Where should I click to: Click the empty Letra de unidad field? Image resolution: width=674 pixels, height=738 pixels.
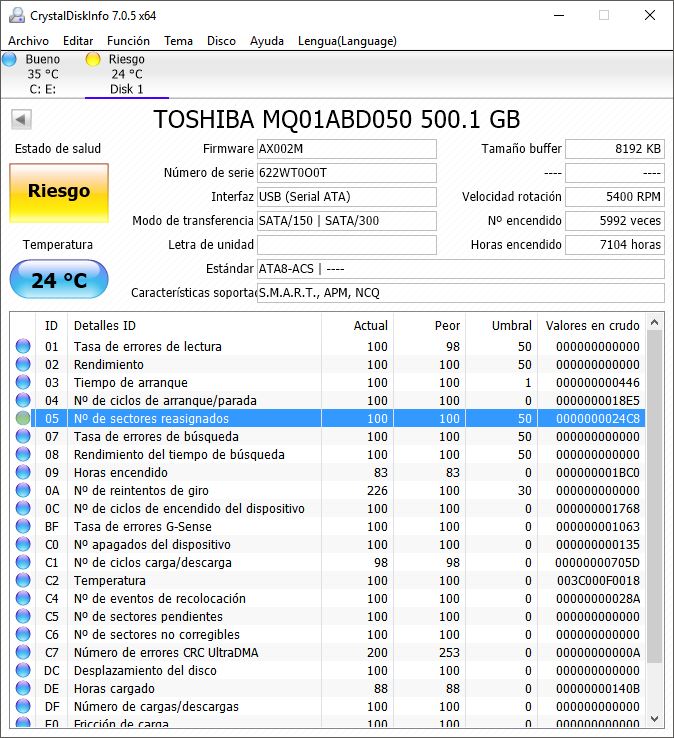pos(347,245)
